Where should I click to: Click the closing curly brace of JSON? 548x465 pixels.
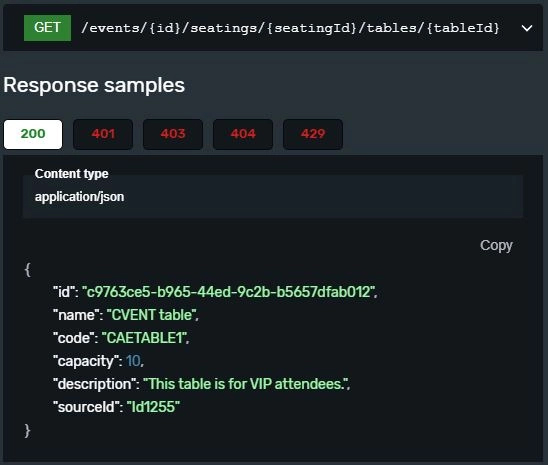[x=28, y=430]
